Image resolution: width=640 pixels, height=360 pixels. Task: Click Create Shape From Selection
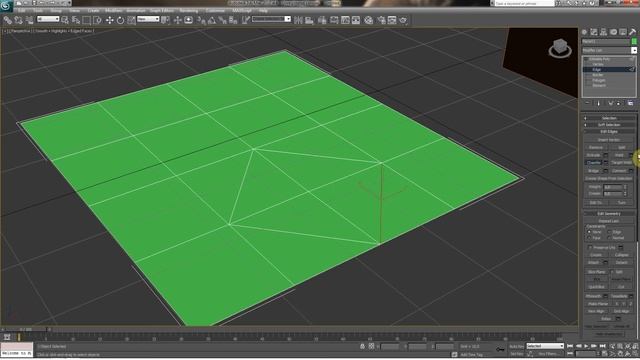point(609,178)
